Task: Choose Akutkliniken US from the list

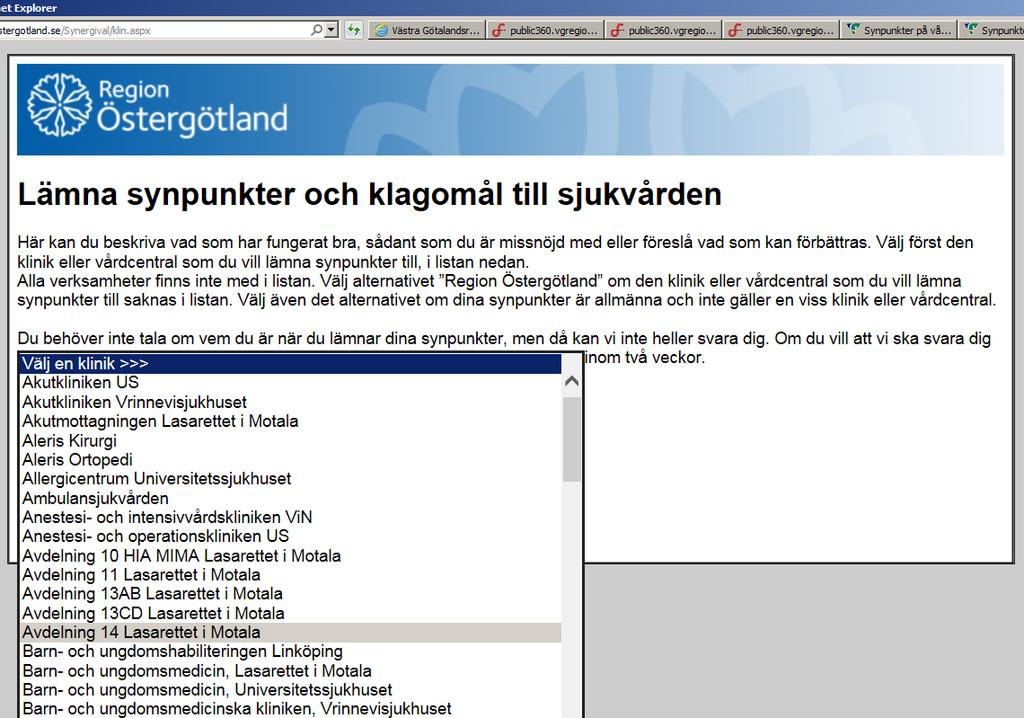Action: pos(291,382)
